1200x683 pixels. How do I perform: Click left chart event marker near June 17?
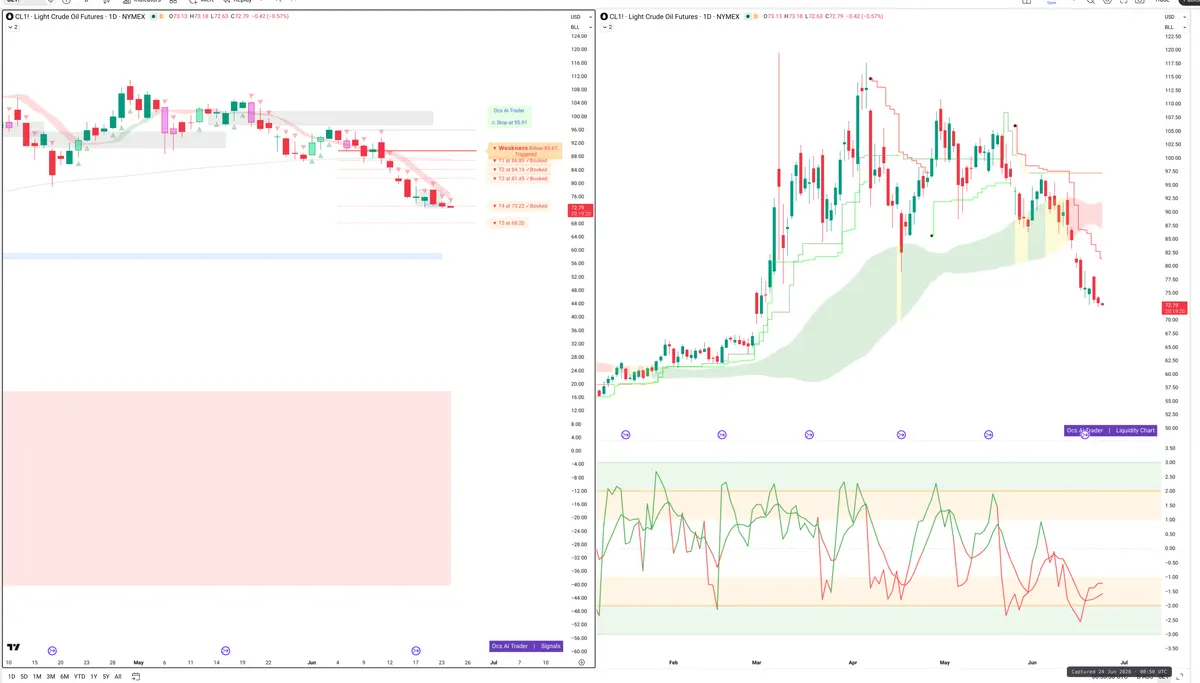(x=417, y=649)
